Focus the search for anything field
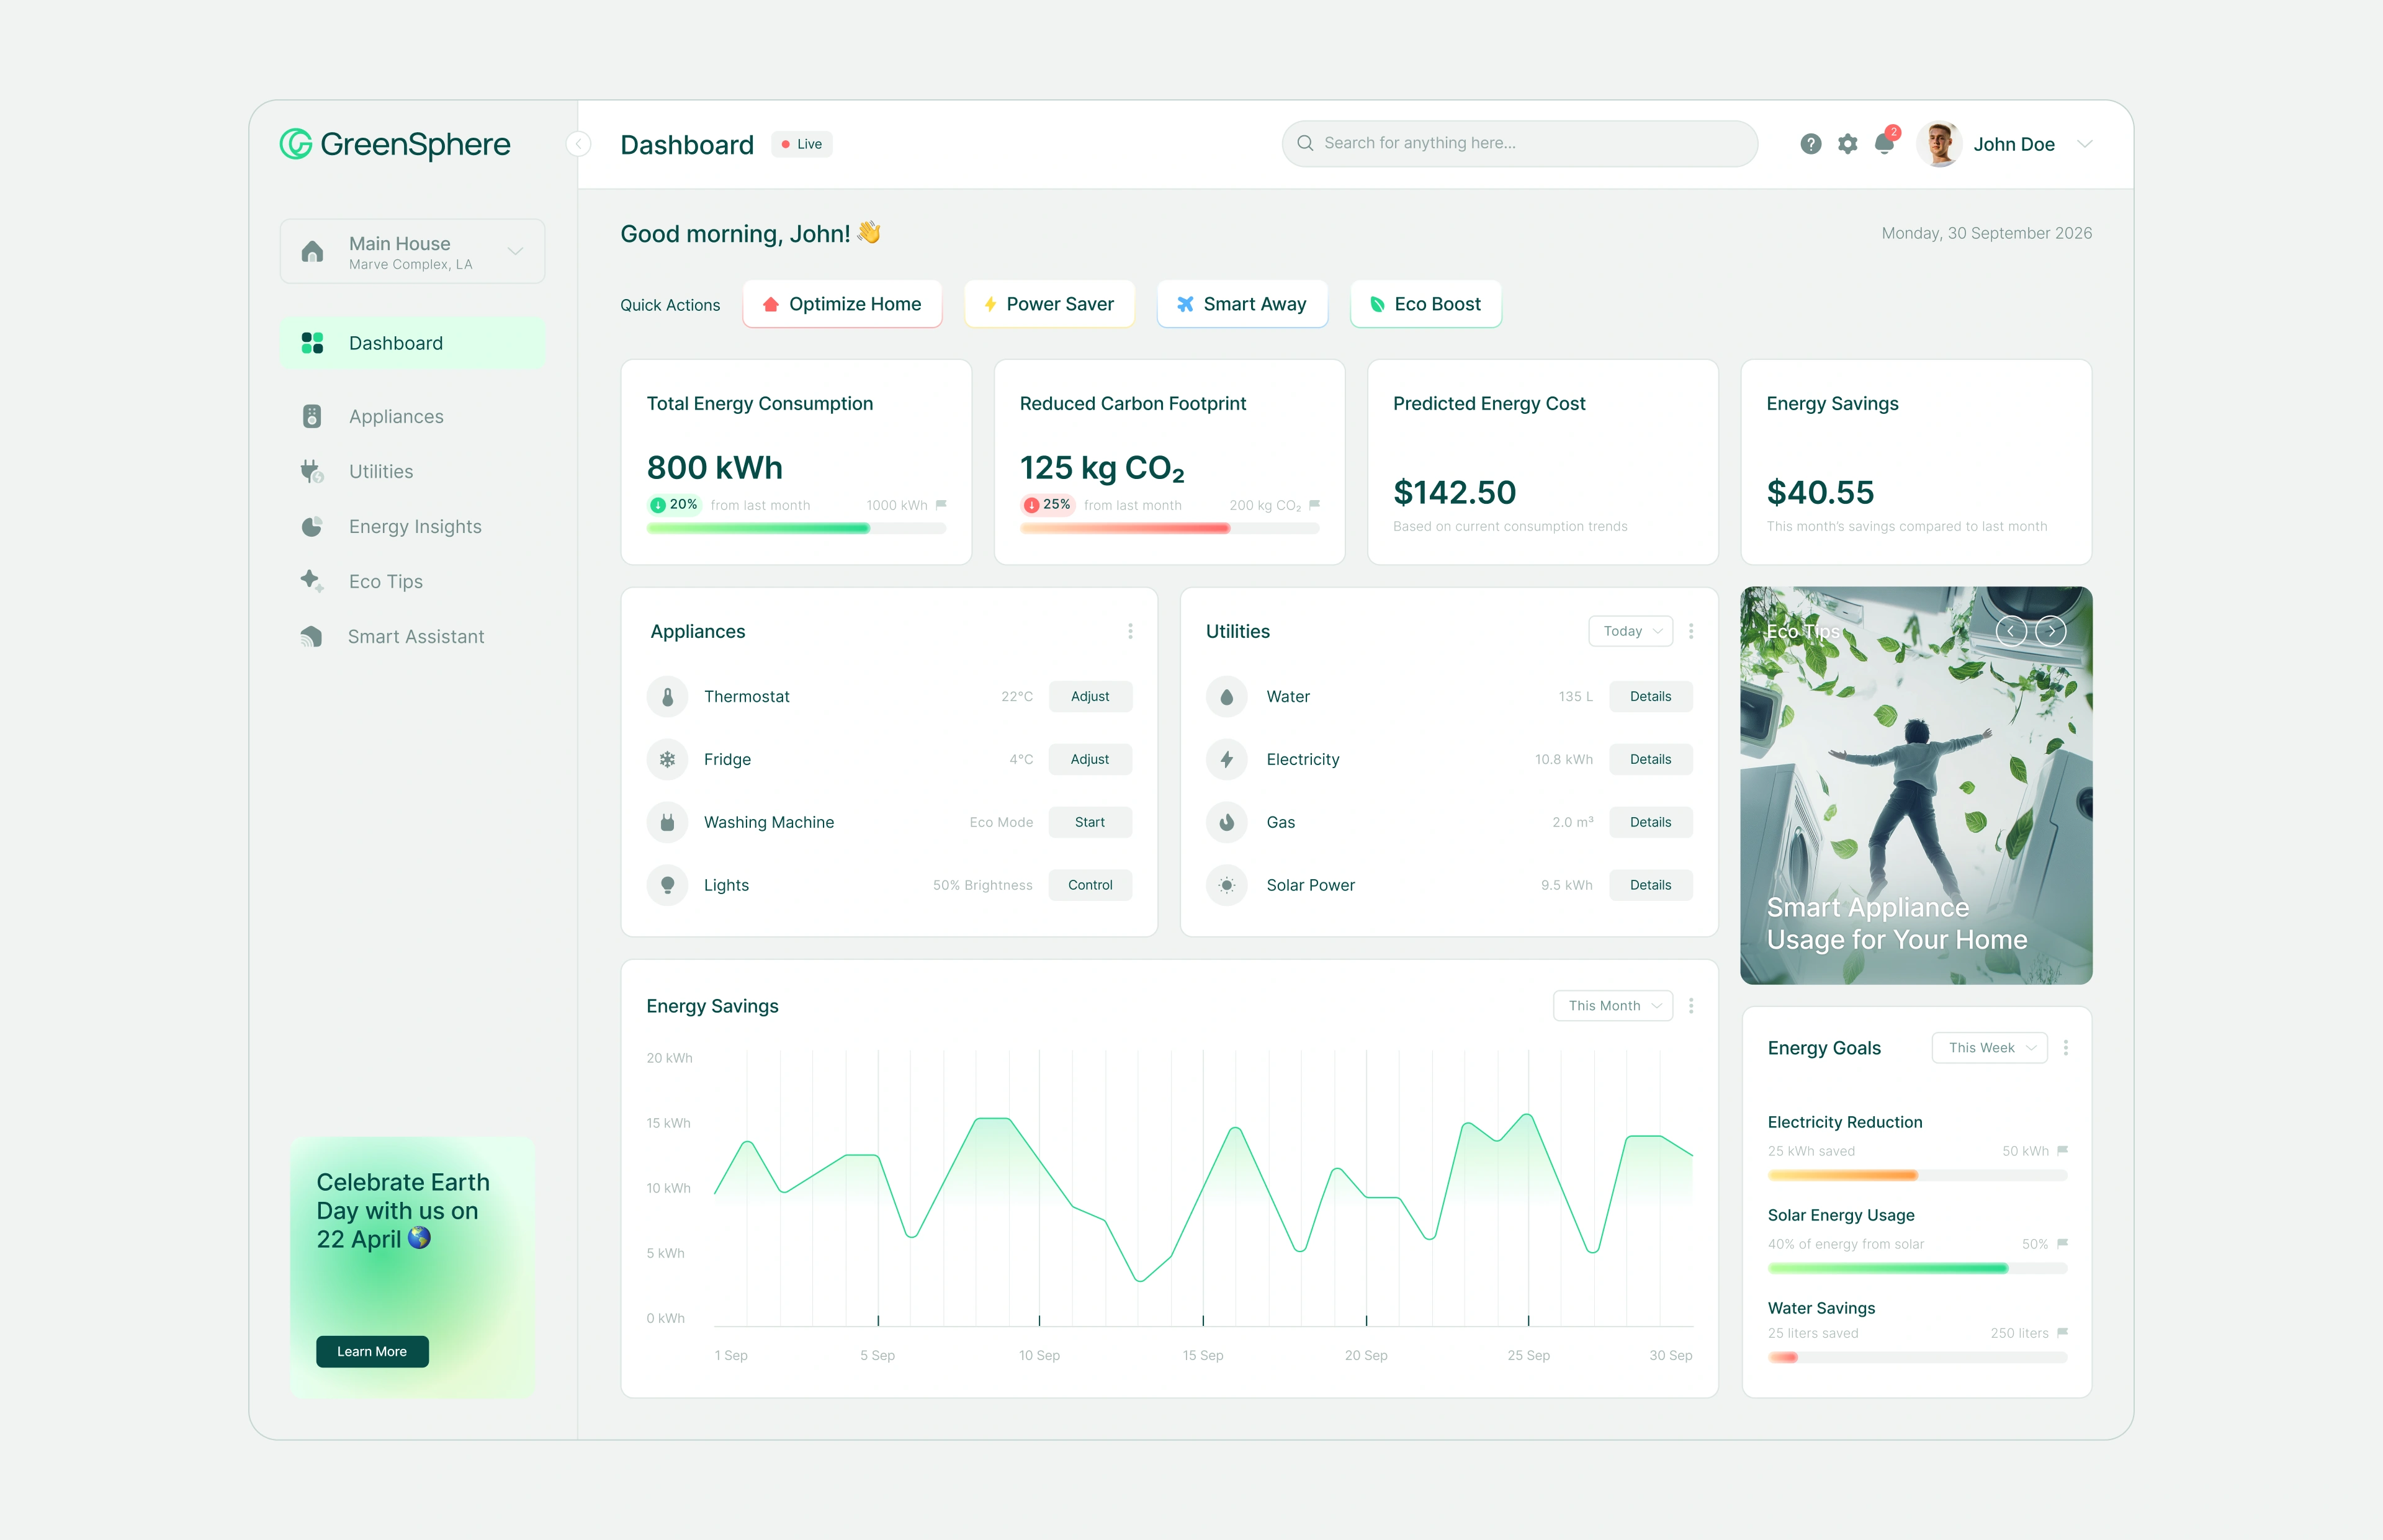This screenshot has height=1540, width=2383. pos(1519,143)
